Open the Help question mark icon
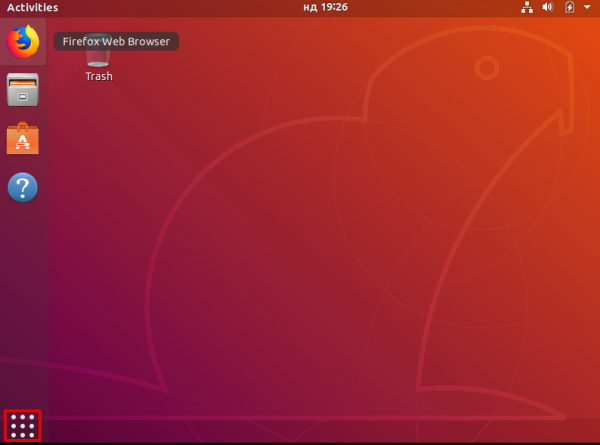The width and height of the screenshot is (600, 445). pos(23,187)
